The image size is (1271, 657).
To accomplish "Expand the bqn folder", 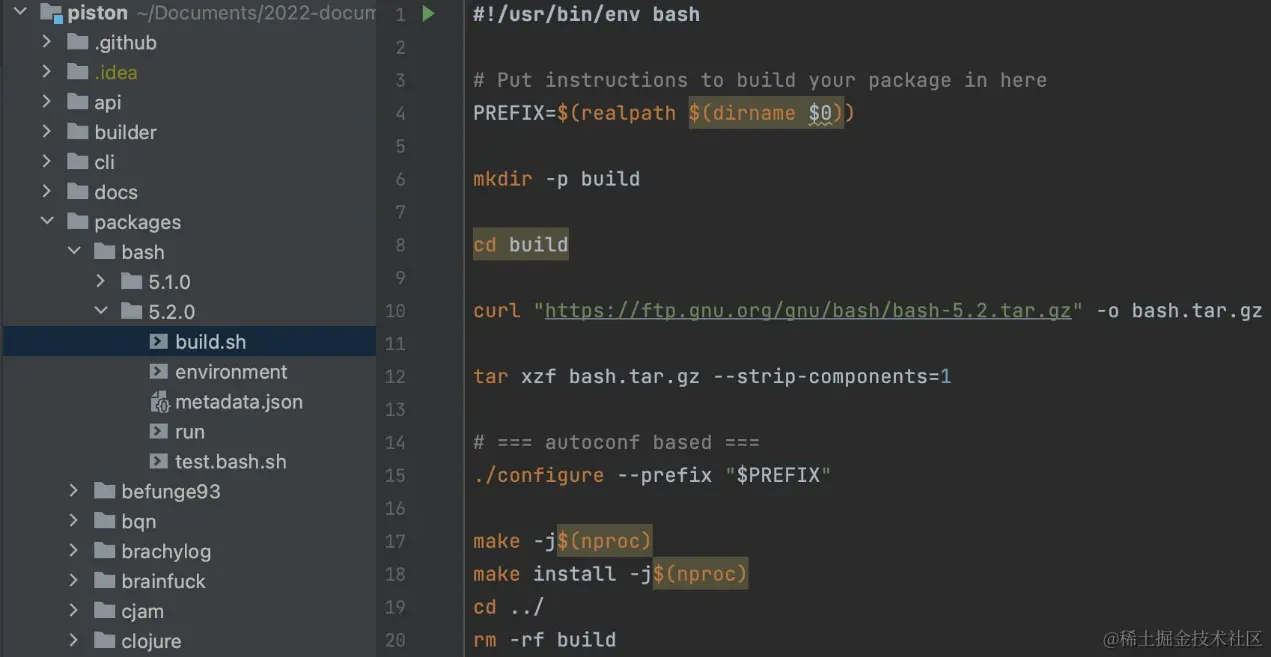I will [x=73, y=521].
